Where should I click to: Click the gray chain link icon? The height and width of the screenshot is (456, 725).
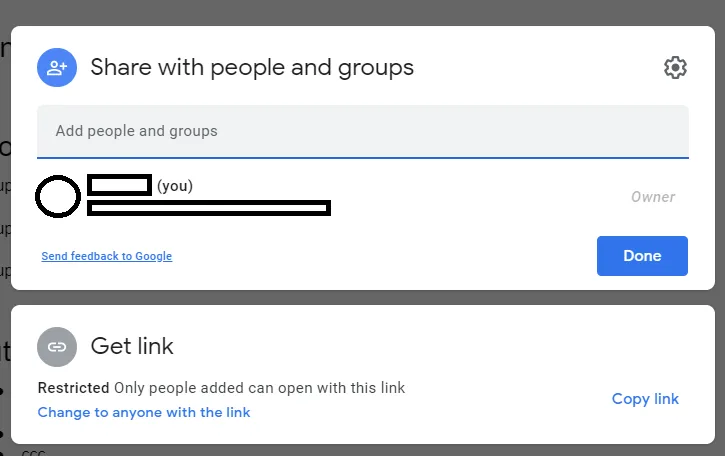point(57,347)
